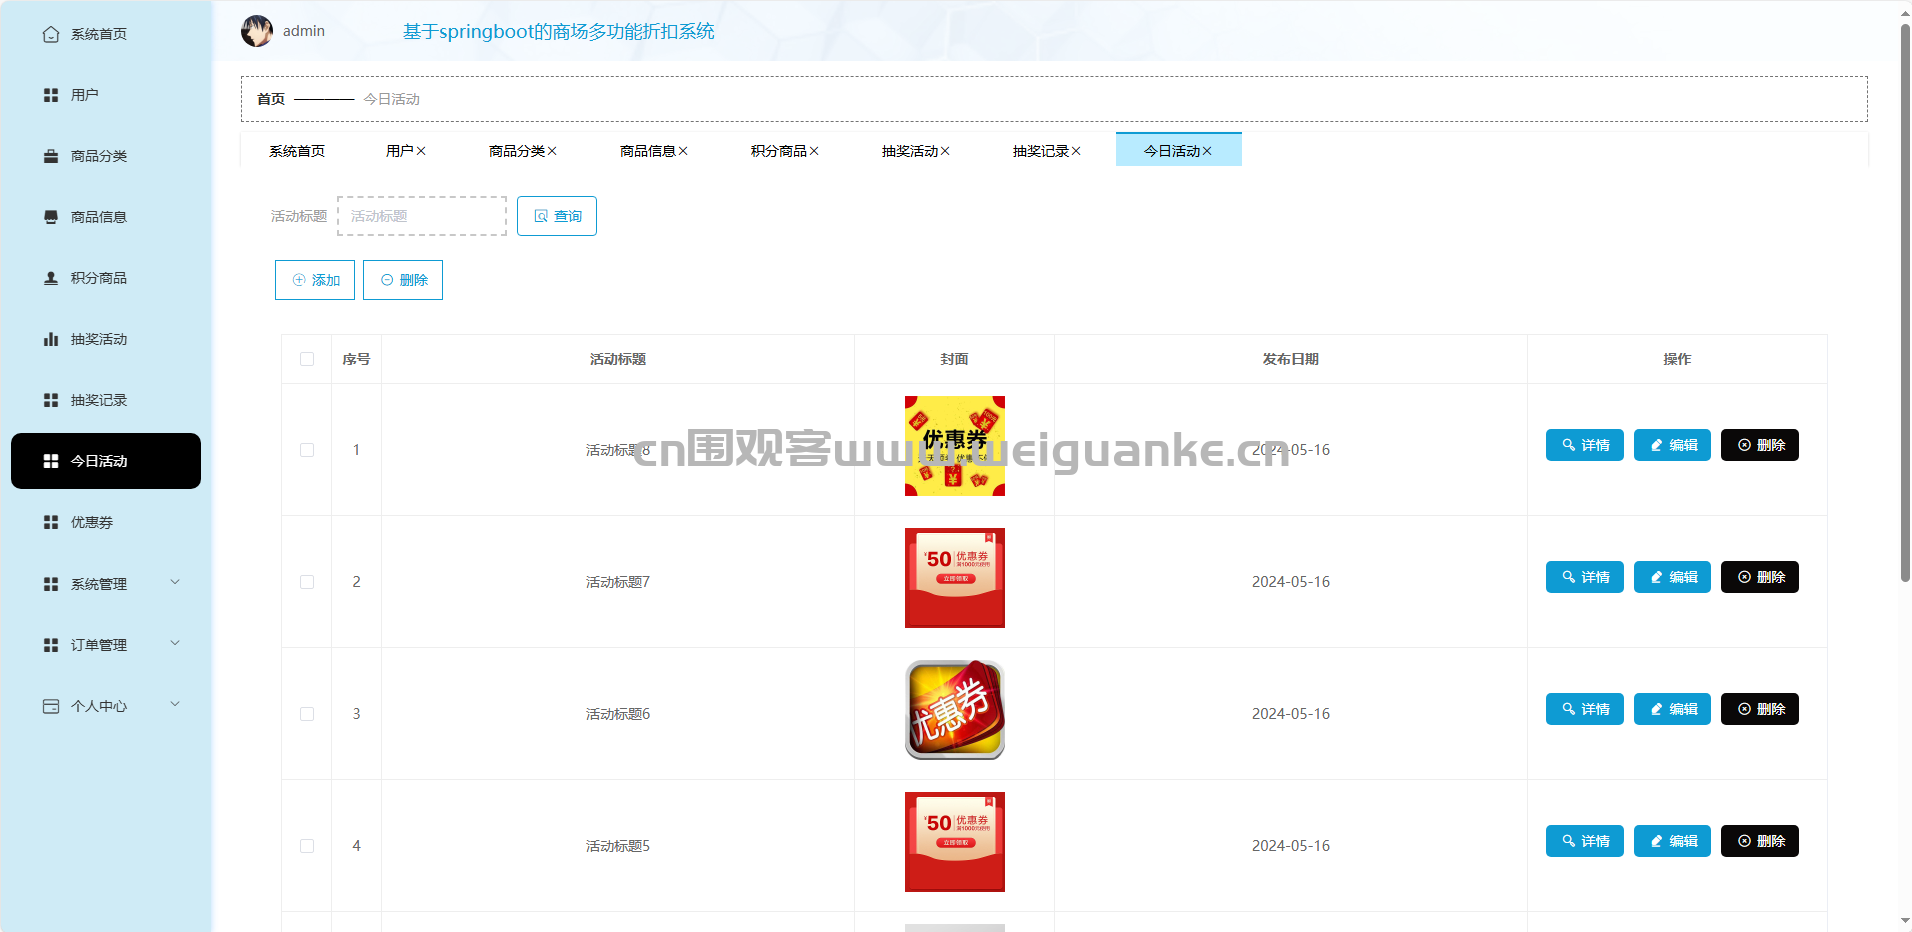Click the bar chart icon for 抽奖活动

(x=51, y=339)
